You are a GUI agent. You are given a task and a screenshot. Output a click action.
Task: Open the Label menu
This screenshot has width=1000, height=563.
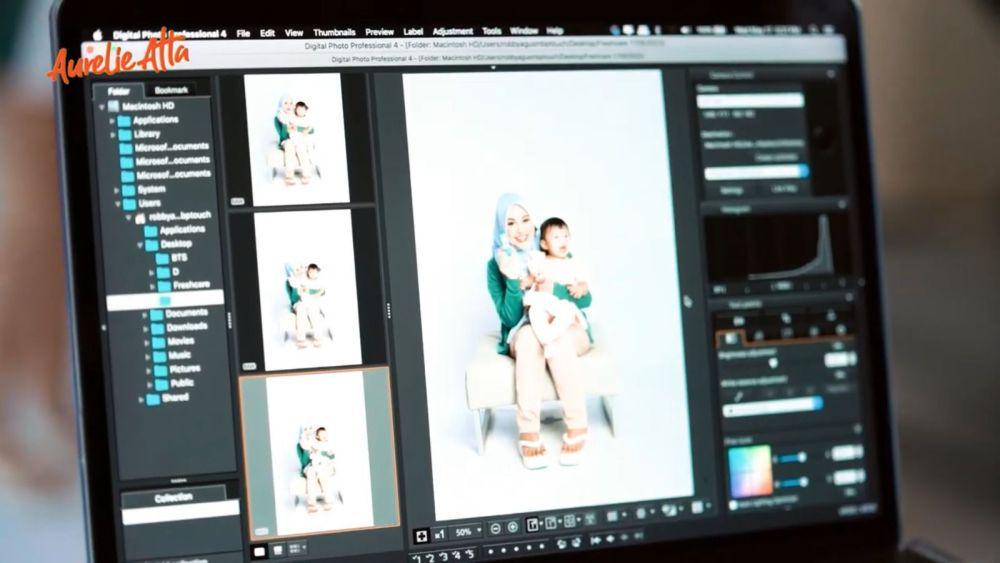click(x=413, y=31)
